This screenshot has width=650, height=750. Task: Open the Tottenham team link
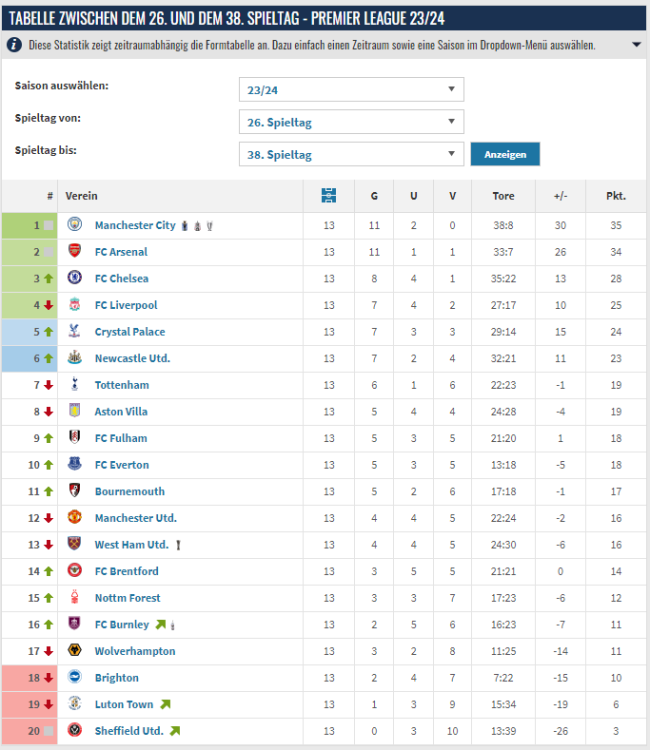click(122, 385)
